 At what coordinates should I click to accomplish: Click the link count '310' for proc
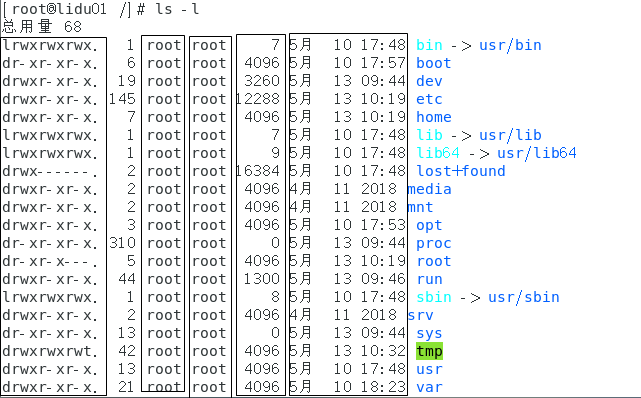point(122,243)
